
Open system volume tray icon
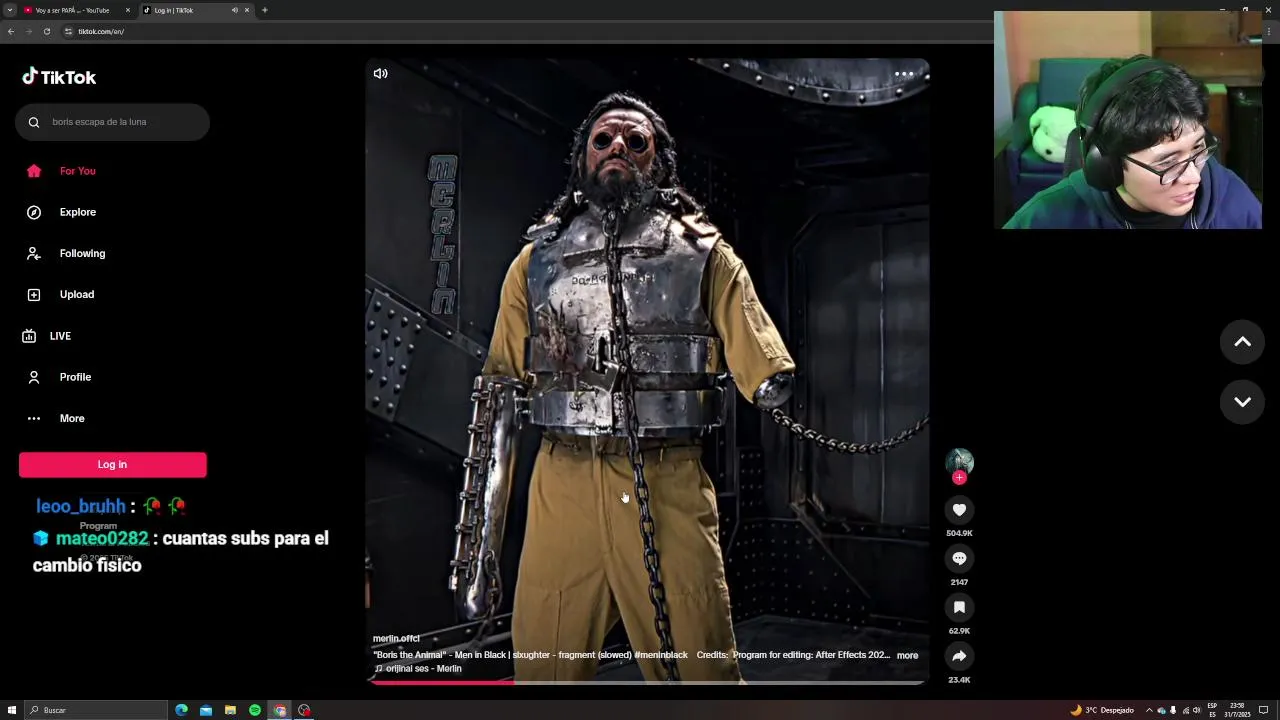pyautogui.click(x=1197, y=710)
